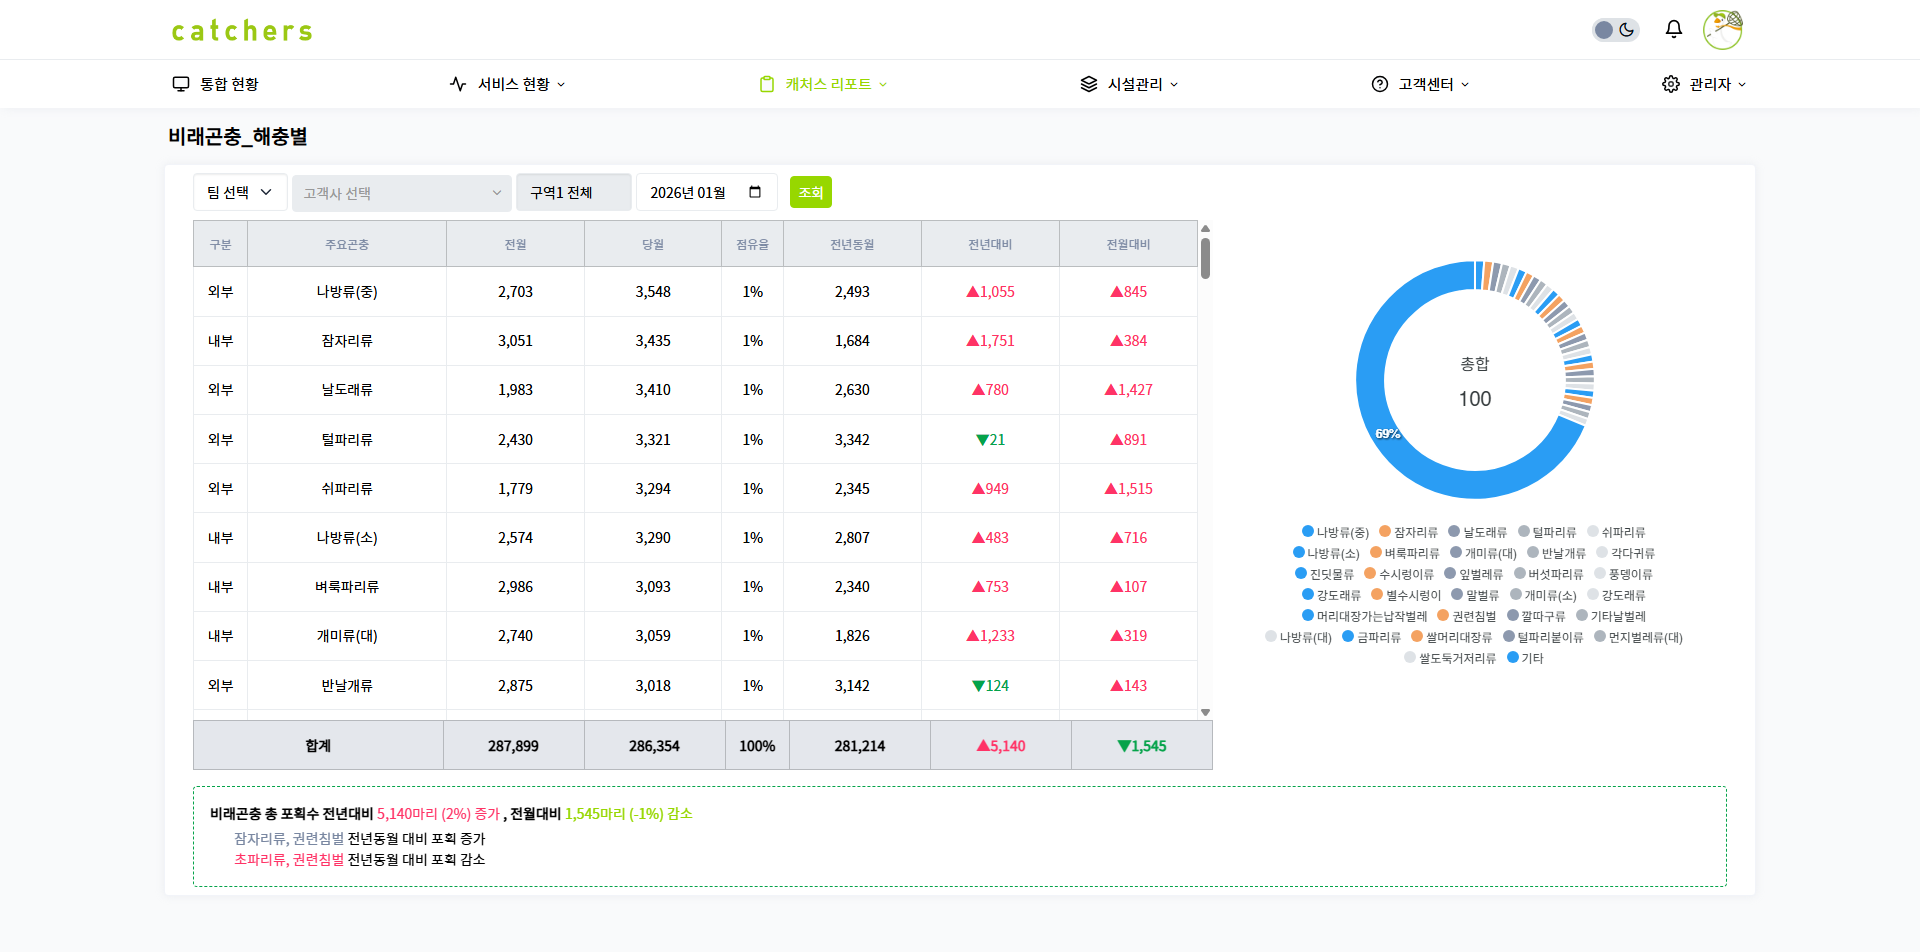Click the heartbeat icon beside 서비스 현황
Screen dimensions: 1920x952
(458, 84)
